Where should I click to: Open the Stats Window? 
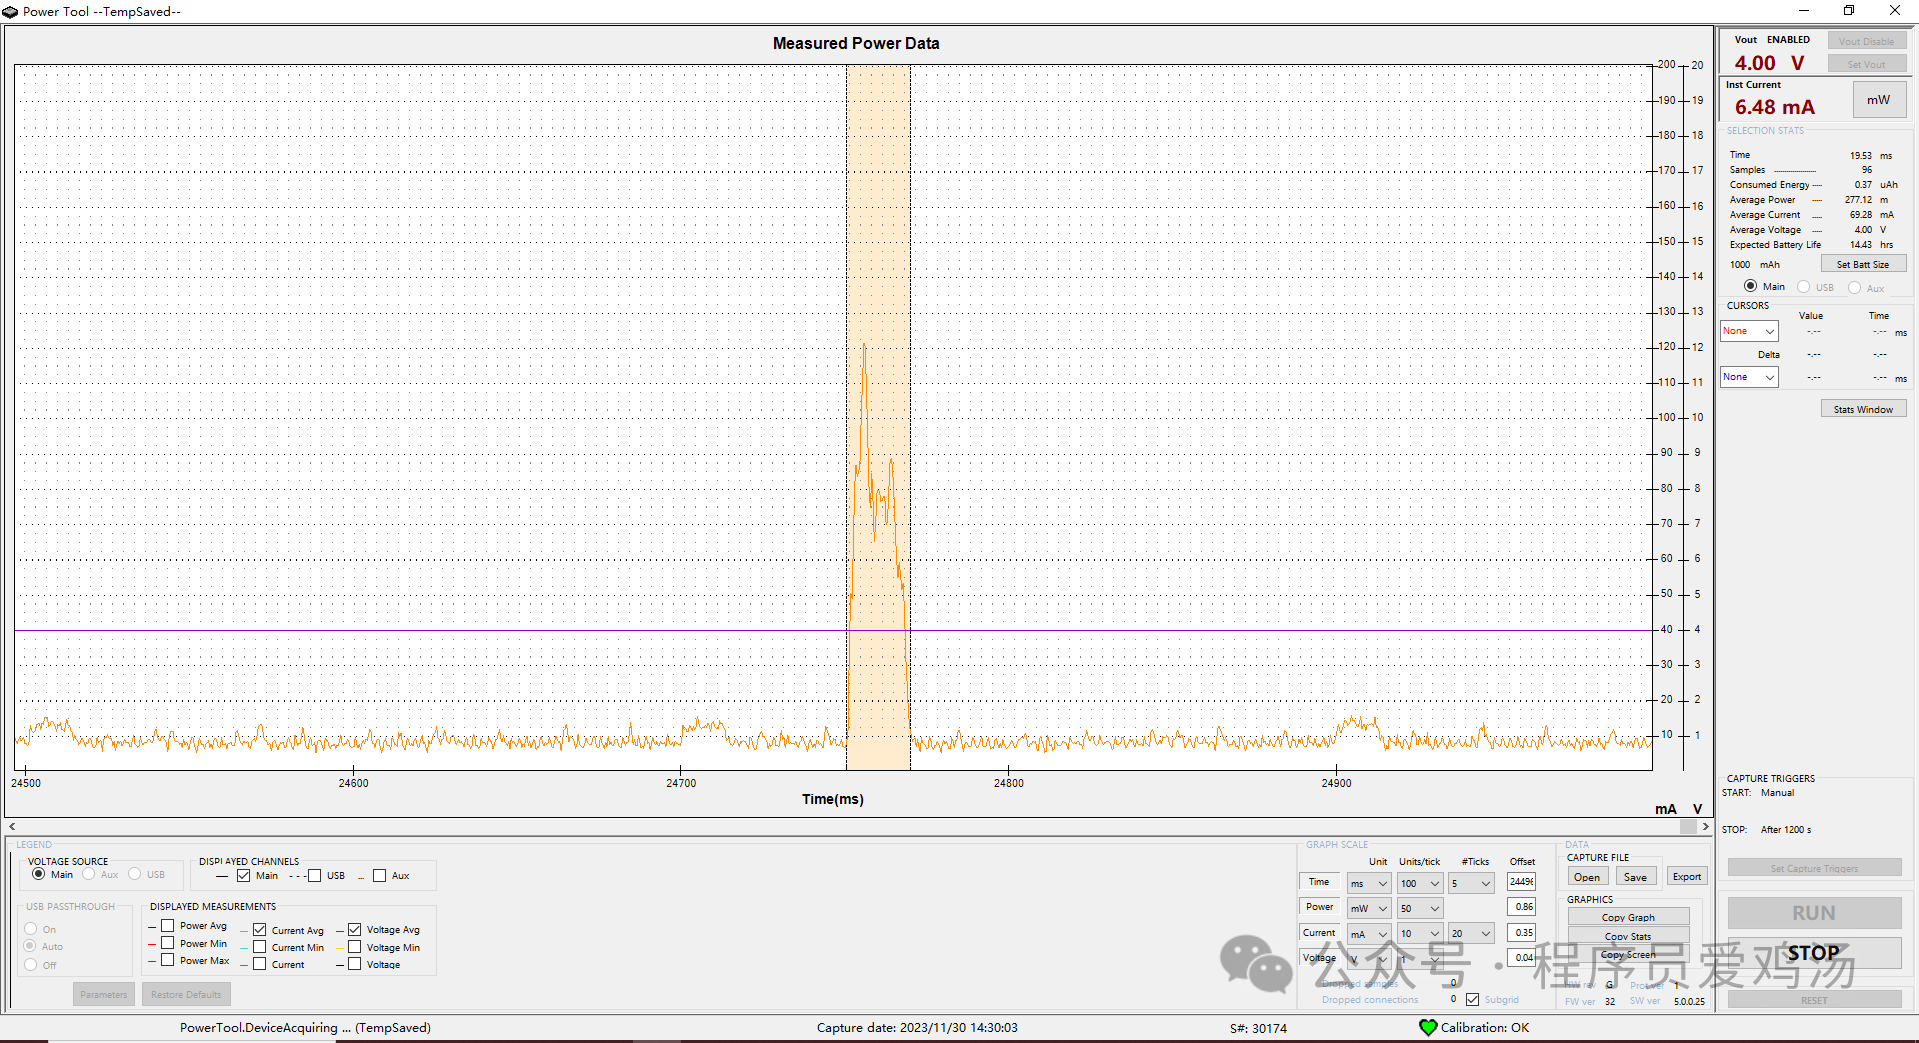click(x=1863, y=409)
